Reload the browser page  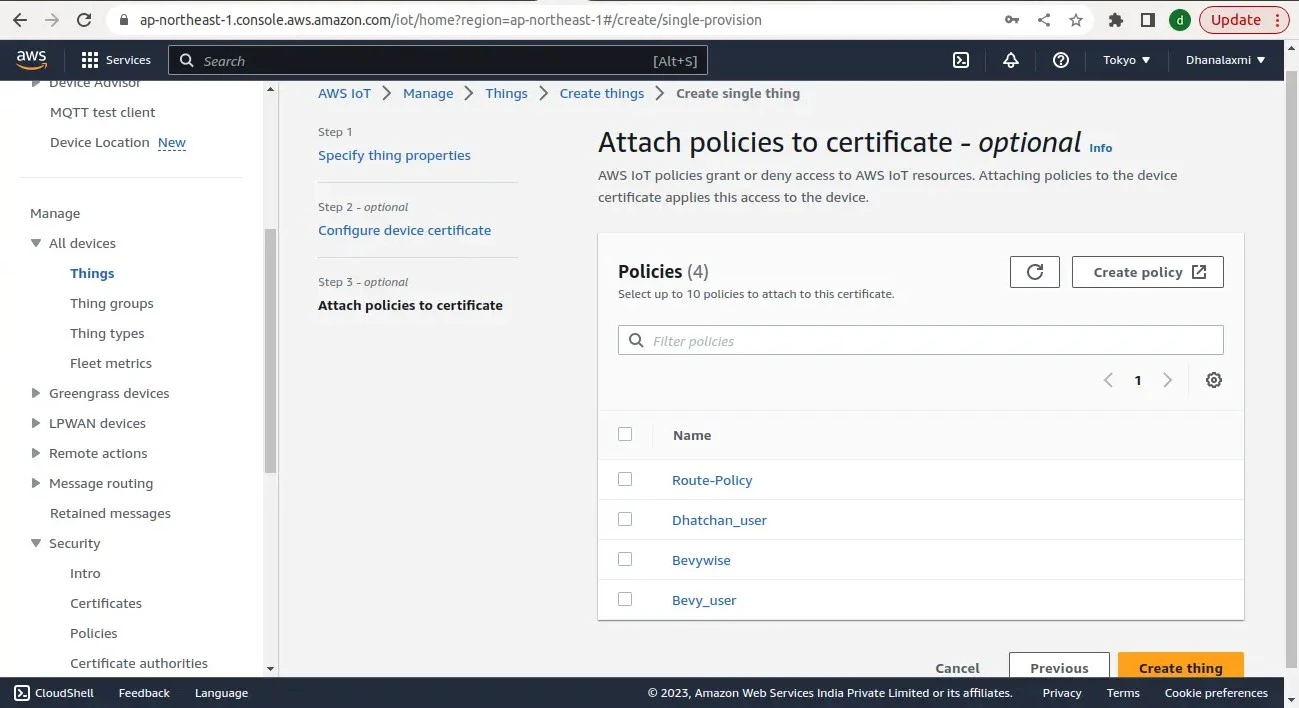tap(84, 20)
